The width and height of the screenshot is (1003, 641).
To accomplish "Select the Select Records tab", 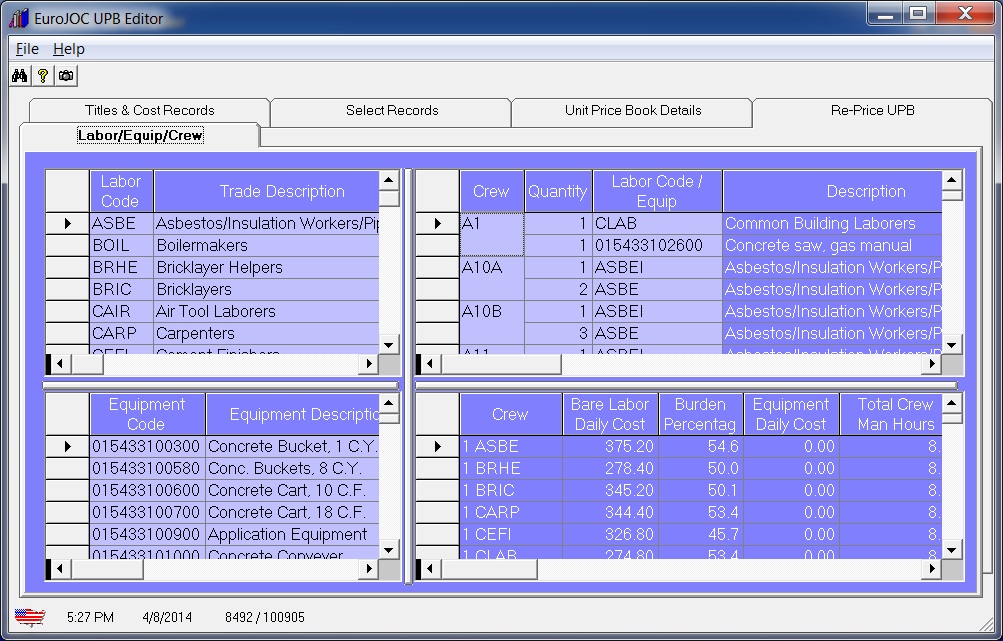I will [391, 111].
